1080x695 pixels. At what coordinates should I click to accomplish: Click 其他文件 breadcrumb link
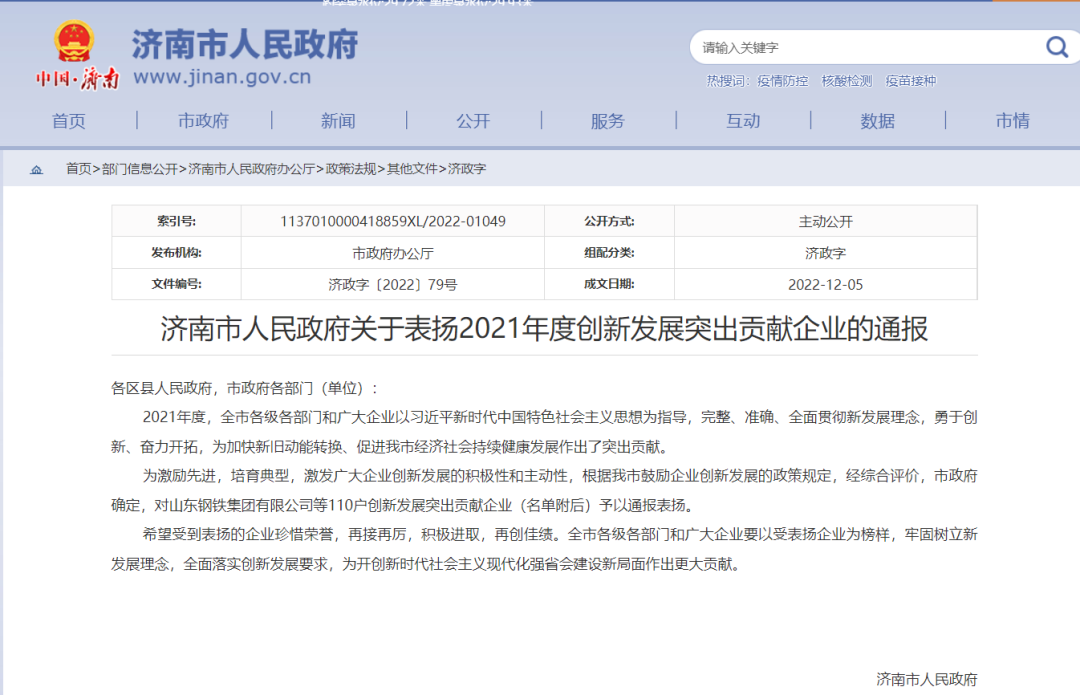pos(412,169)
